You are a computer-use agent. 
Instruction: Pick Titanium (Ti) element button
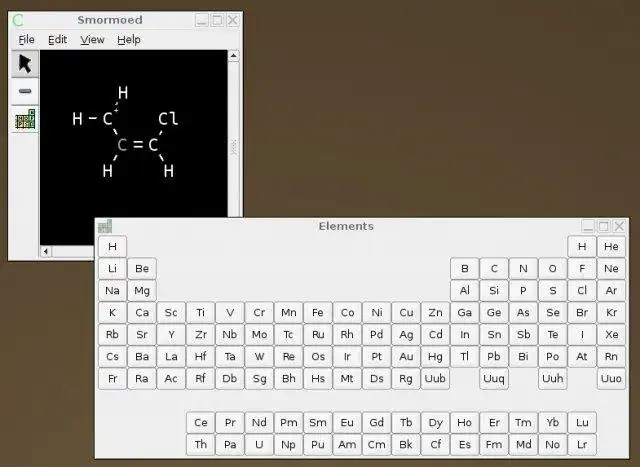pyautogui.click(x=200, y=313)
